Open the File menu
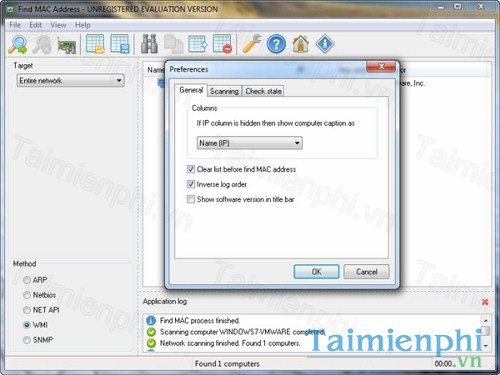This screenshot has width=500, height=375. pos(15,25)
